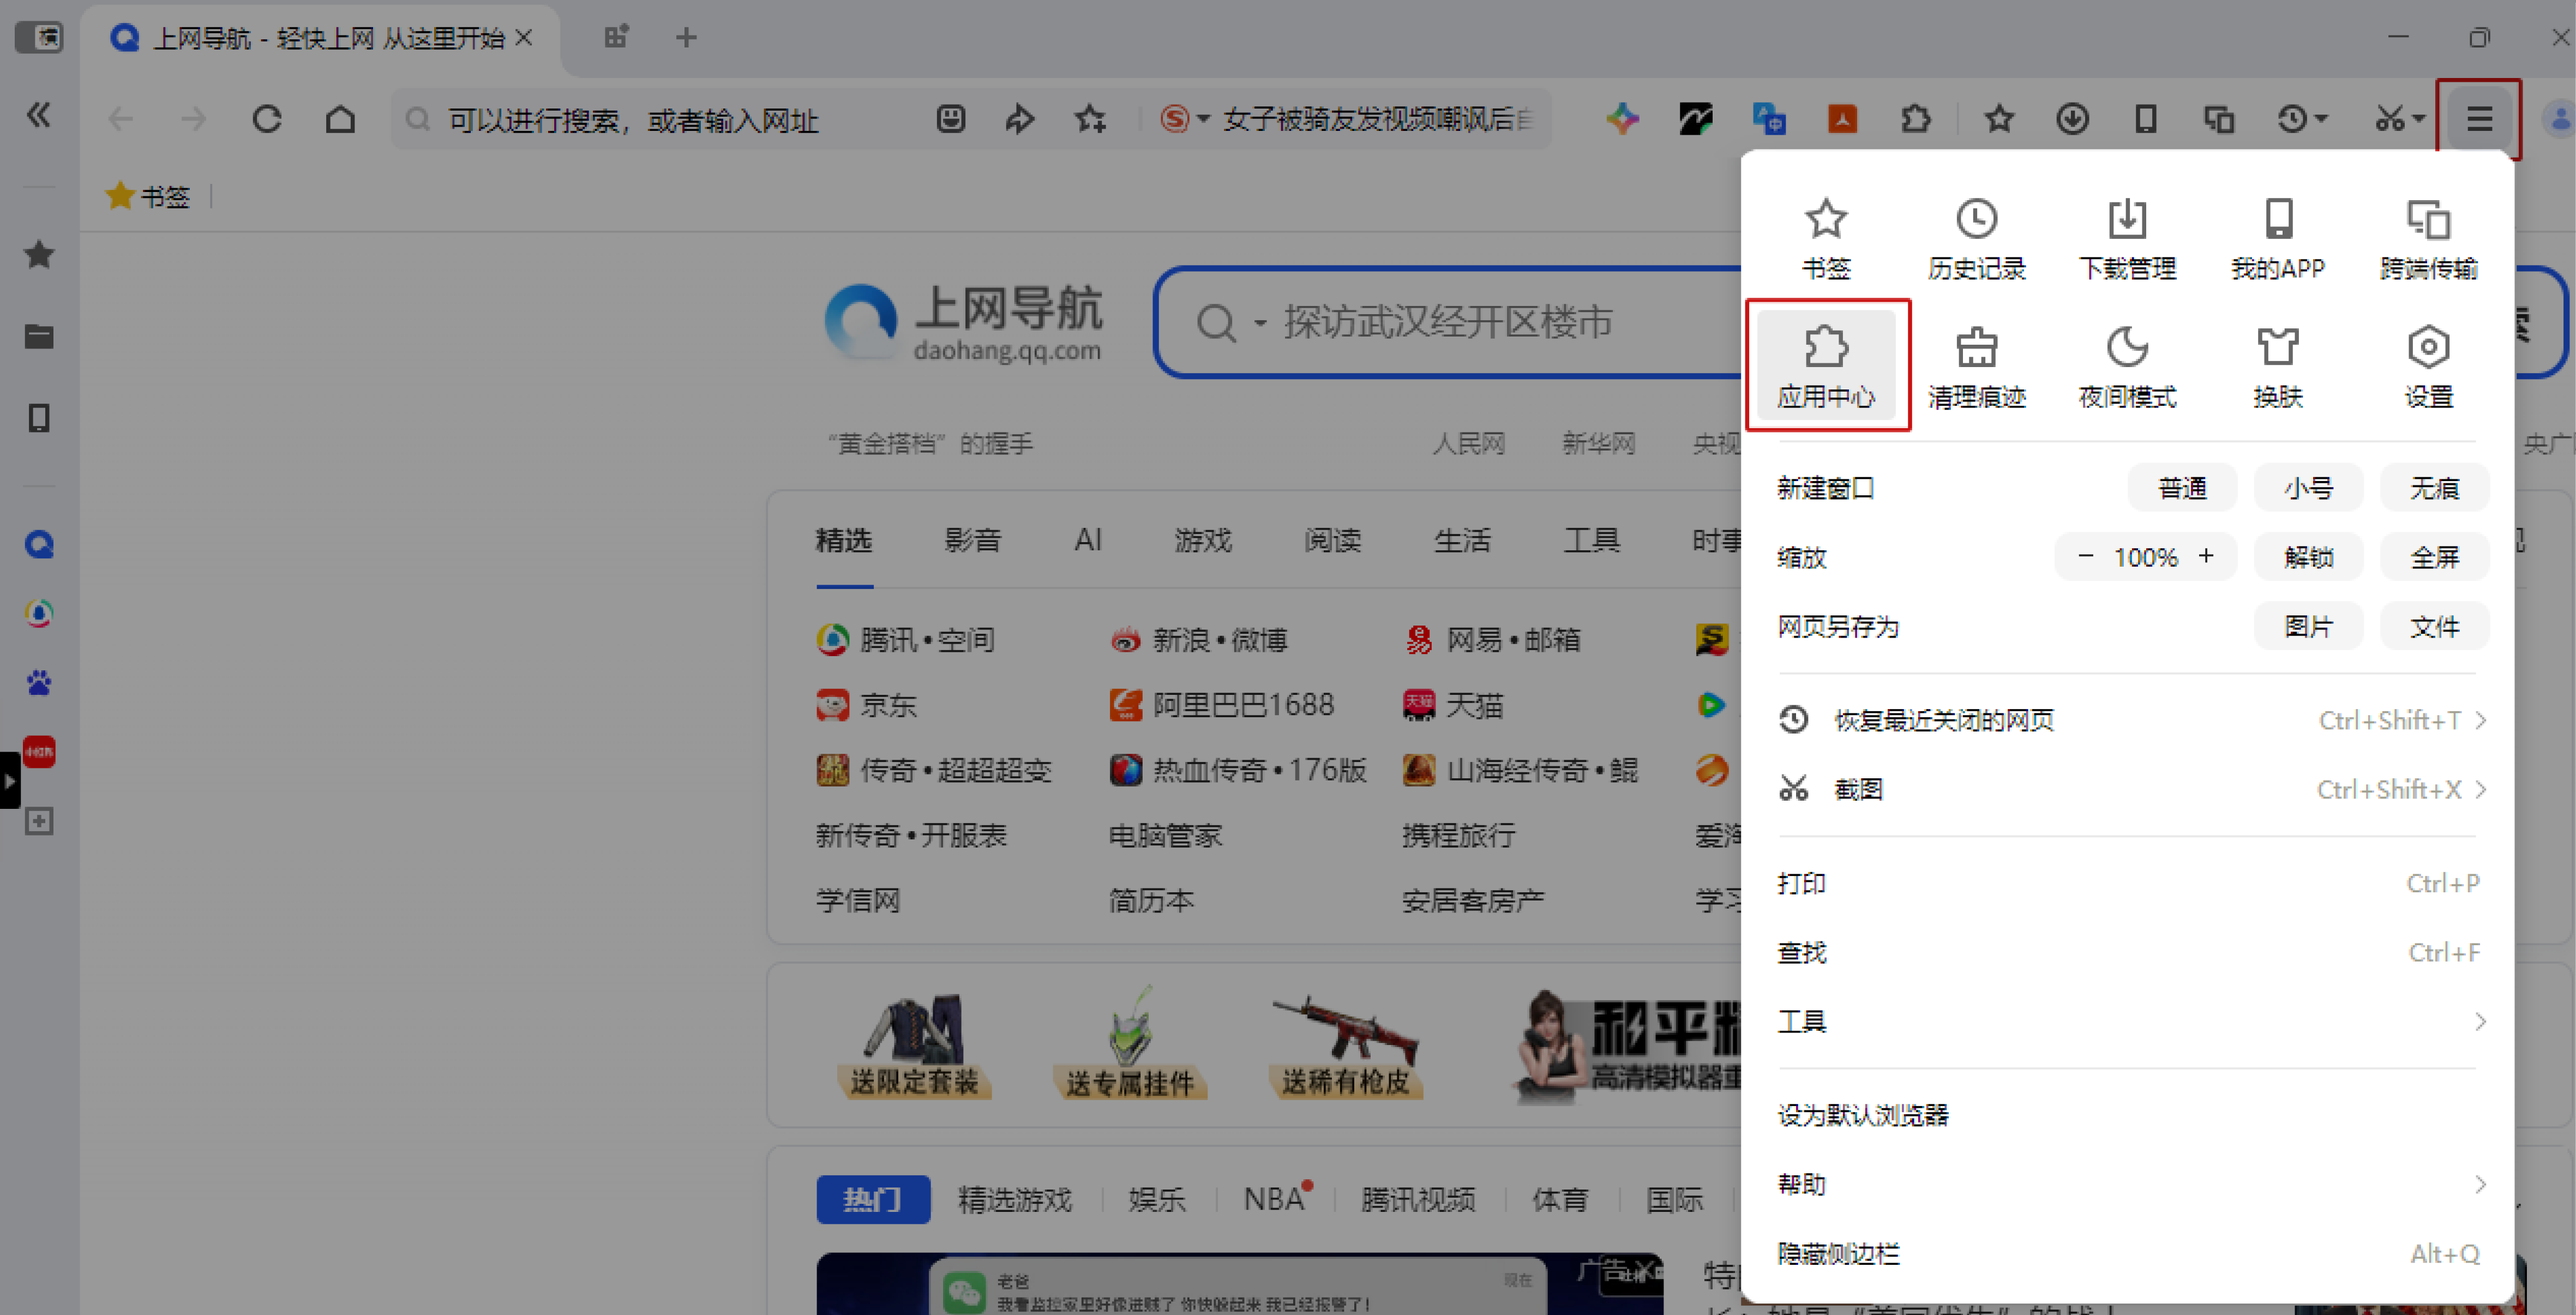Open sidebar favorites star icon
The height and width of the screenshot is (1315, 2576).
click(39, 255)
